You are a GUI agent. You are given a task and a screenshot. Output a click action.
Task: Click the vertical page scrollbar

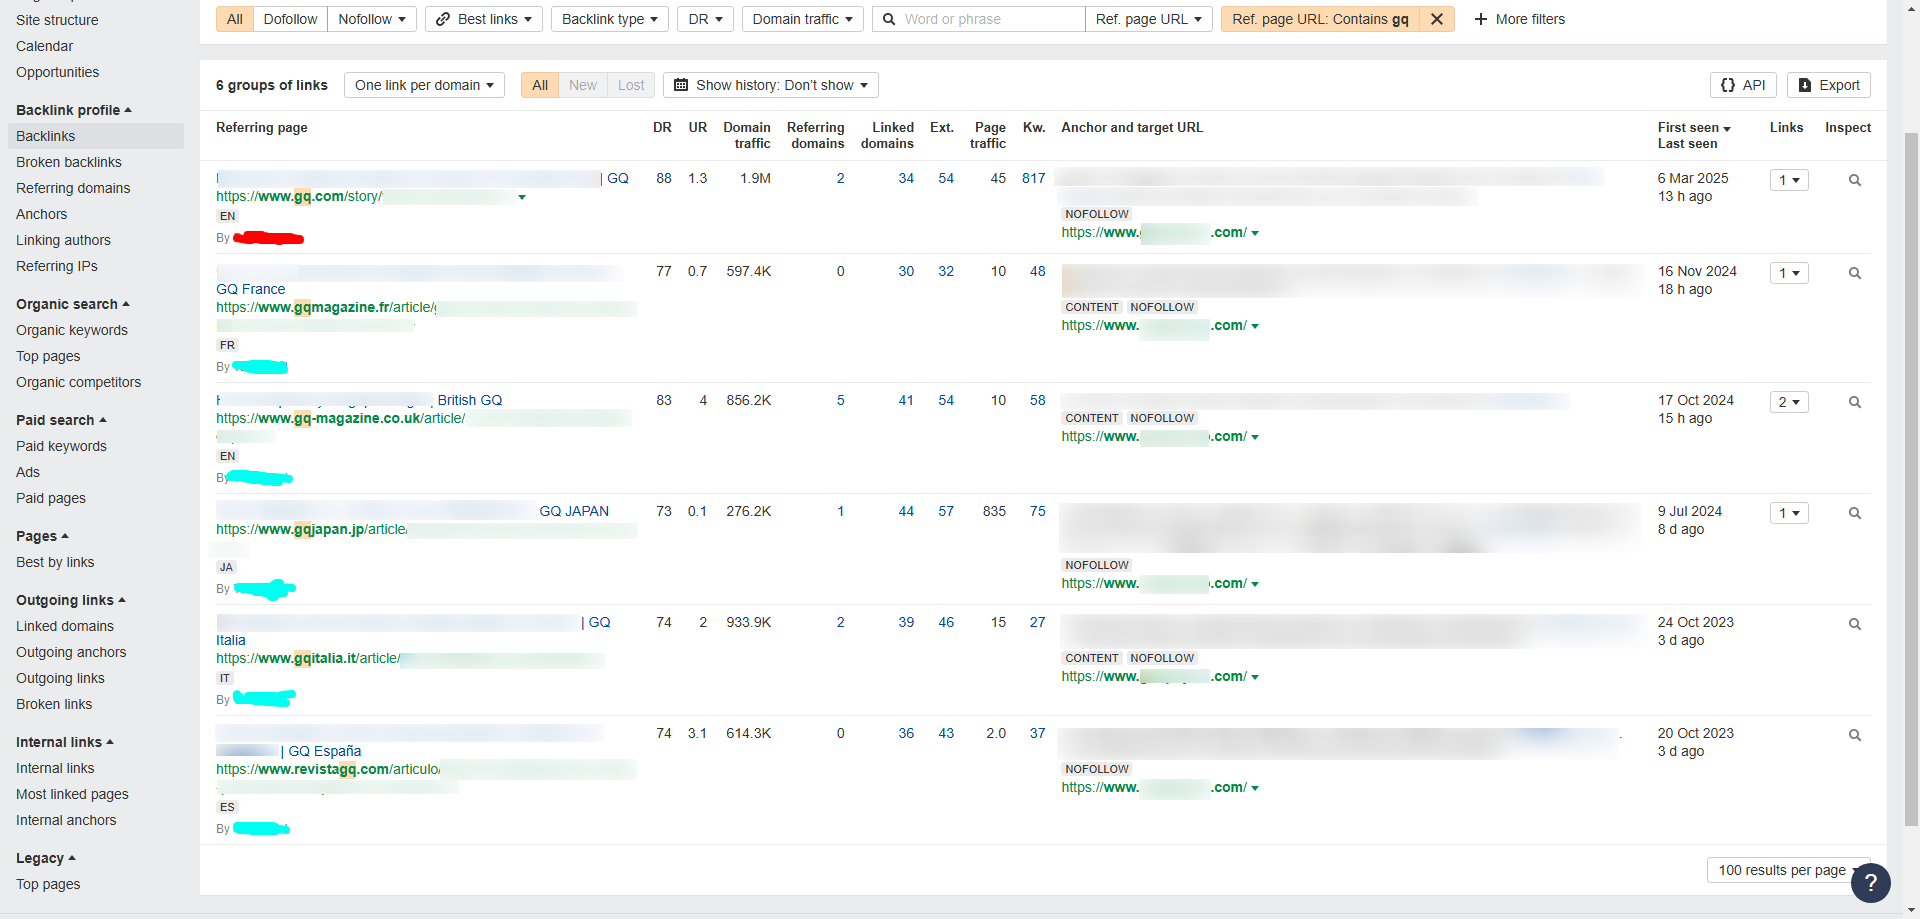pos(1911,480)
